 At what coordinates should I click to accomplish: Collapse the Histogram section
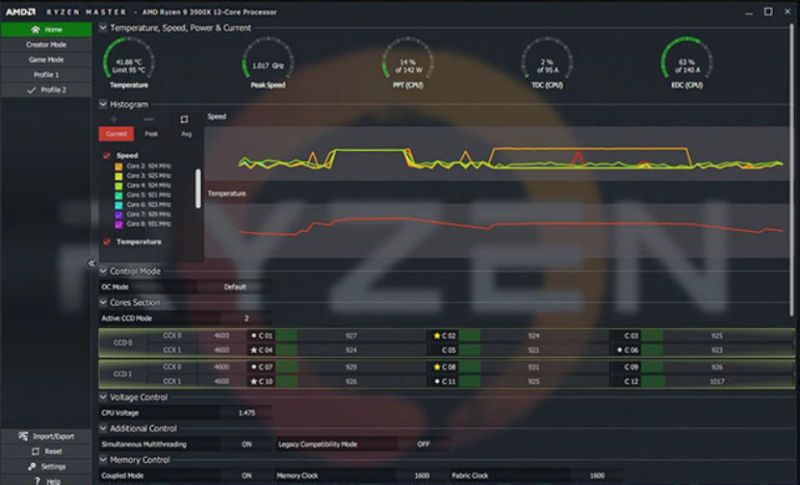(x=103, y=104)
